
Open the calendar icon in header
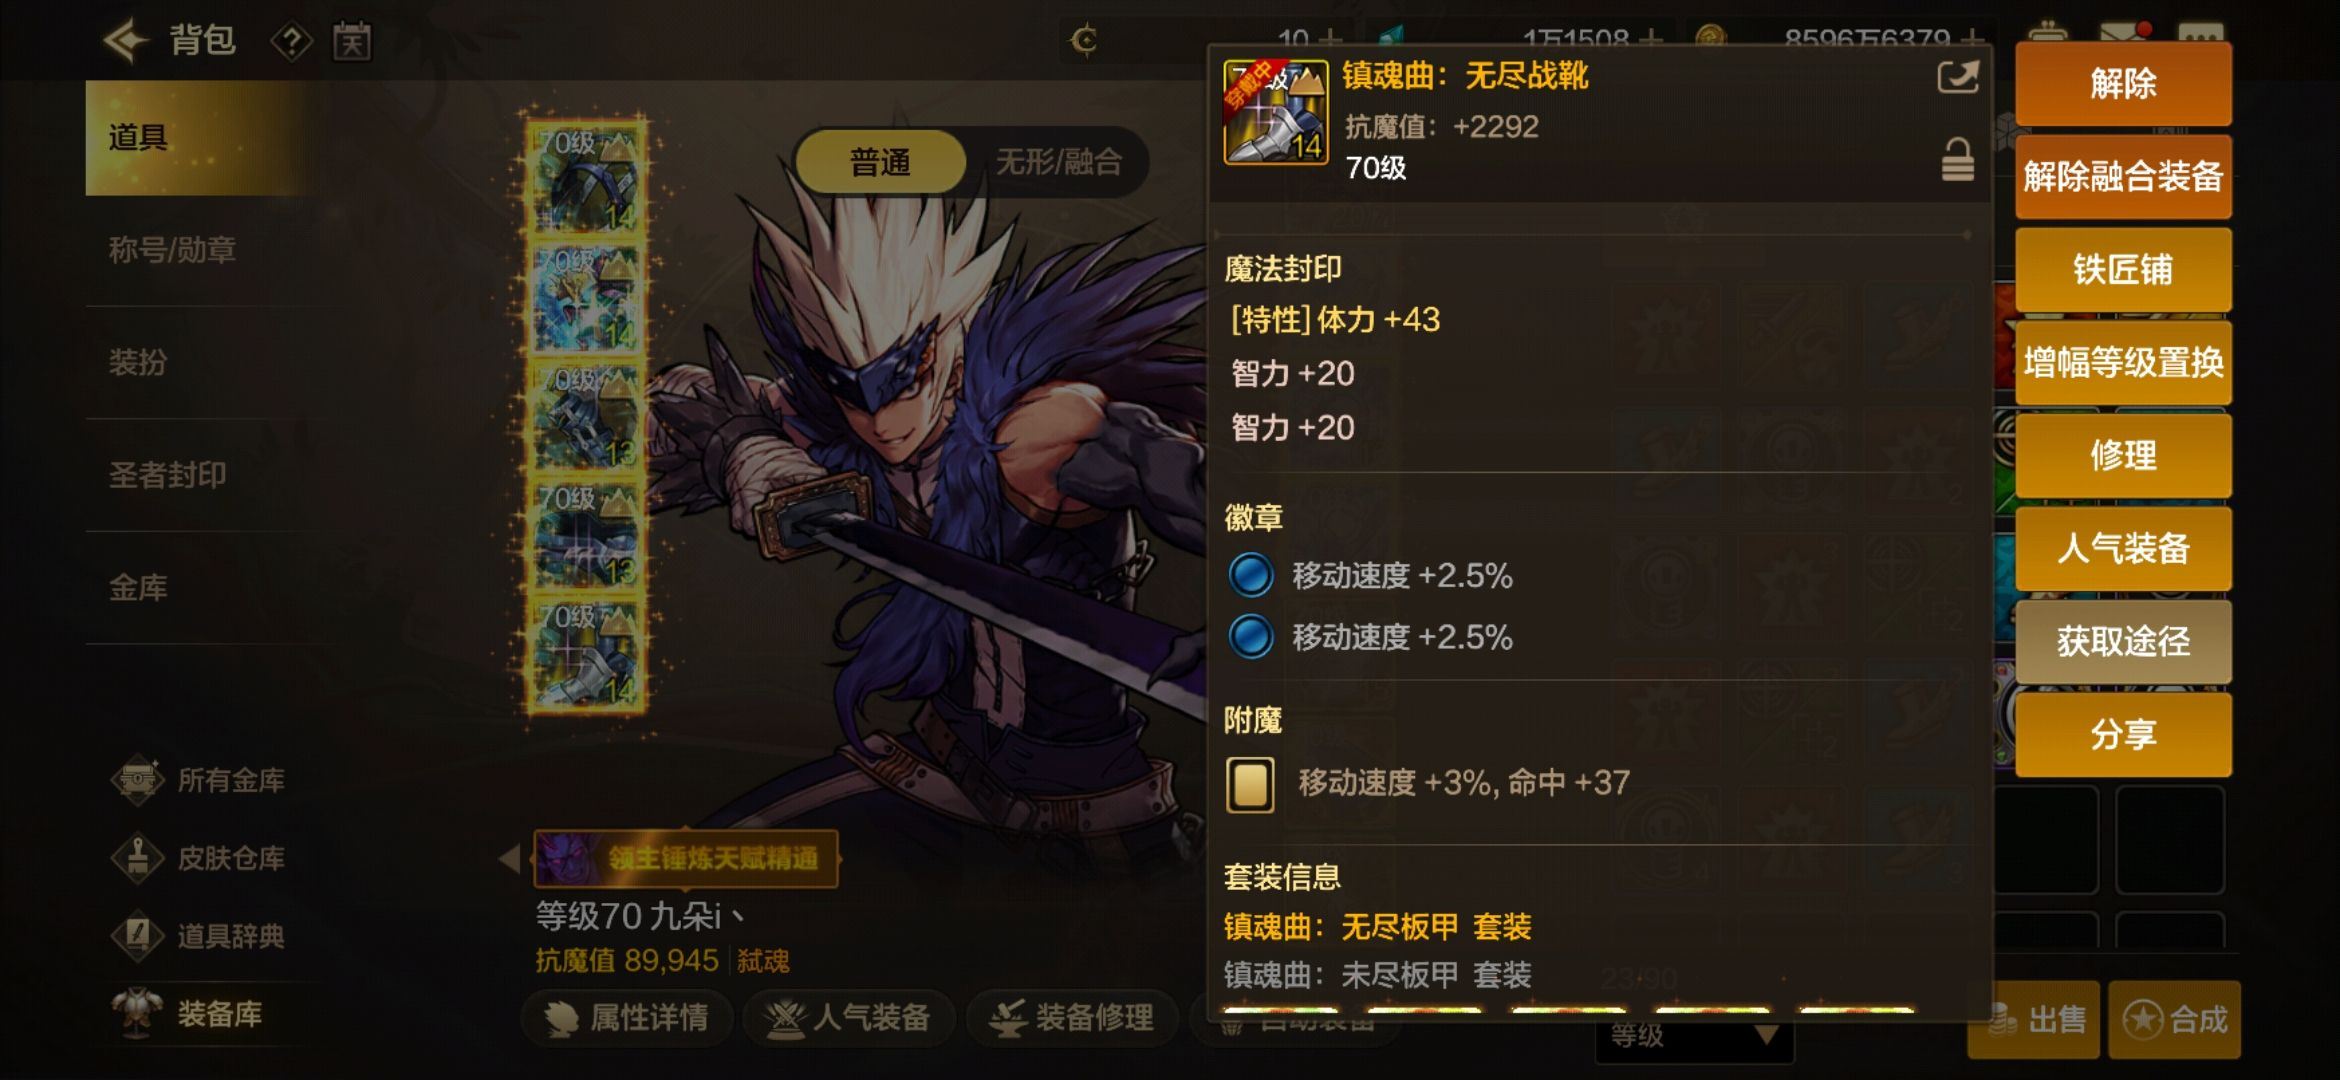tap(352, 42)
